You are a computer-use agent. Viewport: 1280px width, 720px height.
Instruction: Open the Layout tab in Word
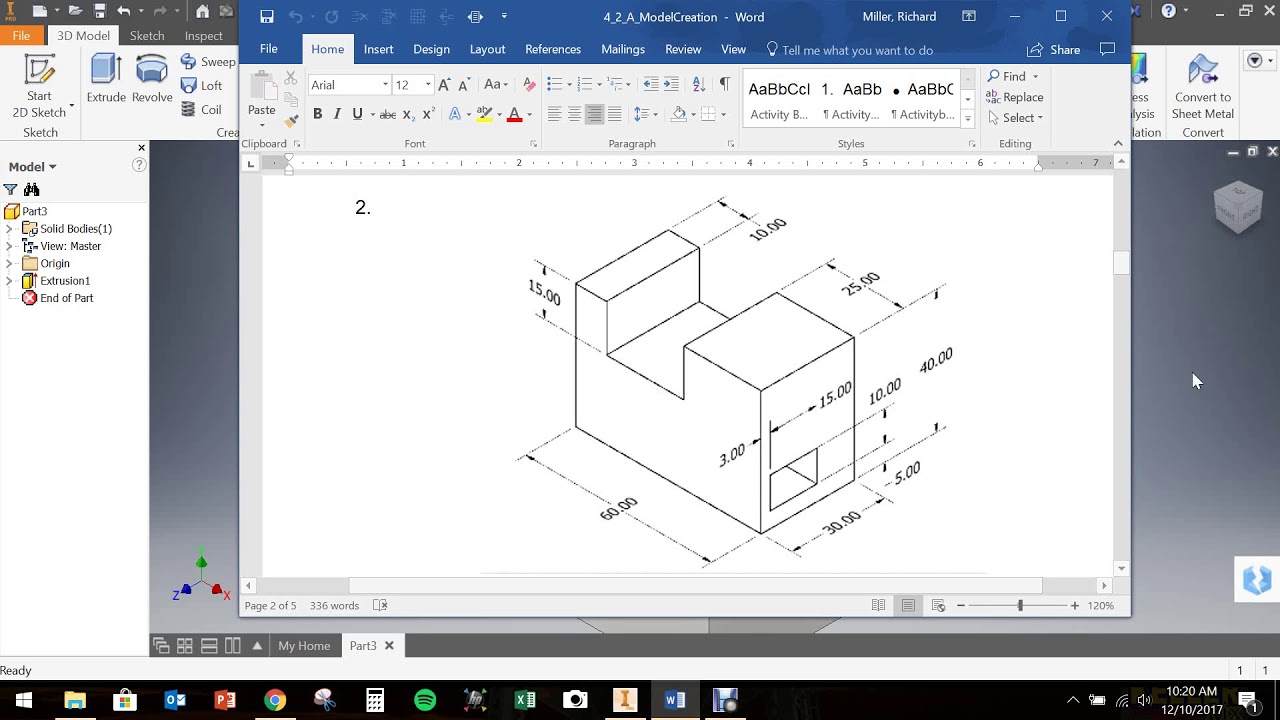tap(487, 49)
